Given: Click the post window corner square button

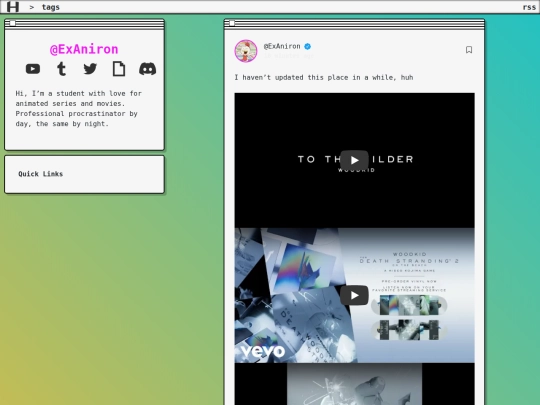Looking at the screenshot, I should click(232, 23).
